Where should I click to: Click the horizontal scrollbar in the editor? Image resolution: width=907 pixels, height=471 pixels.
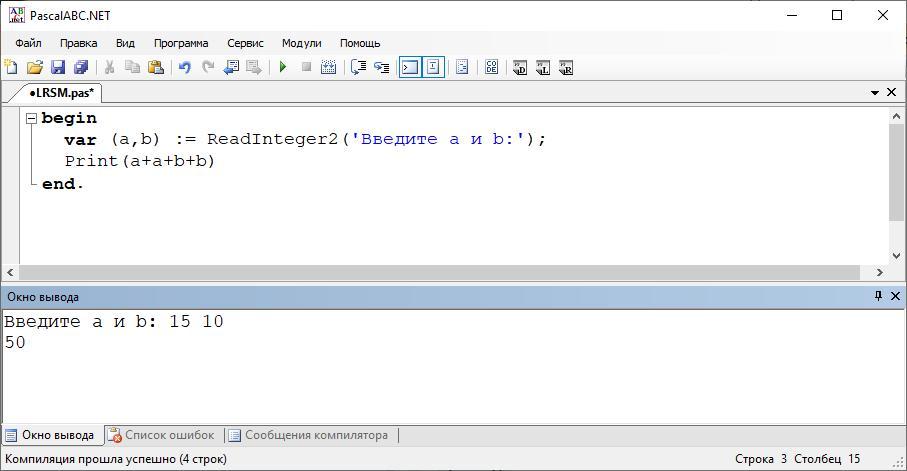pyautogui.click(x=440, y=272)
